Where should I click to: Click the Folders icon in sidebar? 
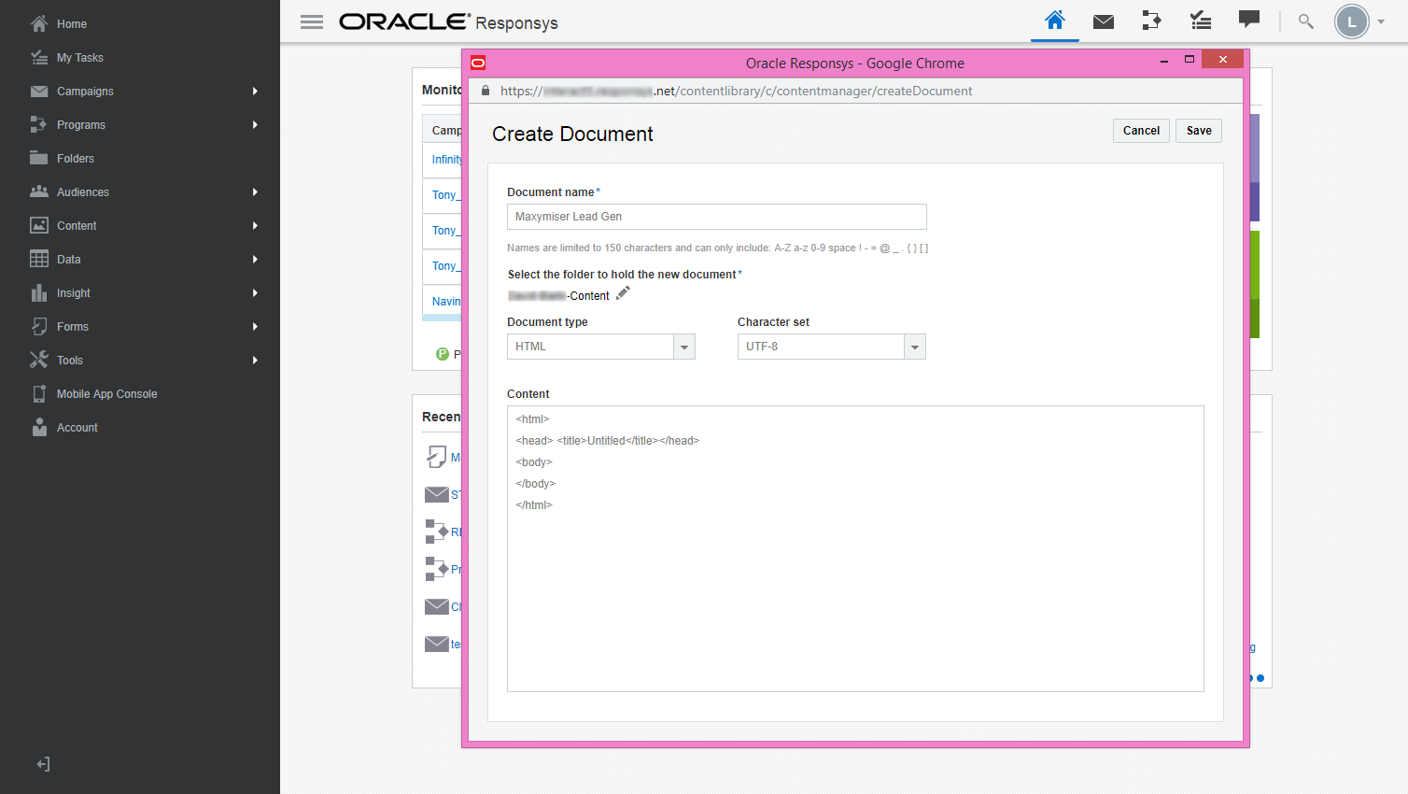coord(39,158)
